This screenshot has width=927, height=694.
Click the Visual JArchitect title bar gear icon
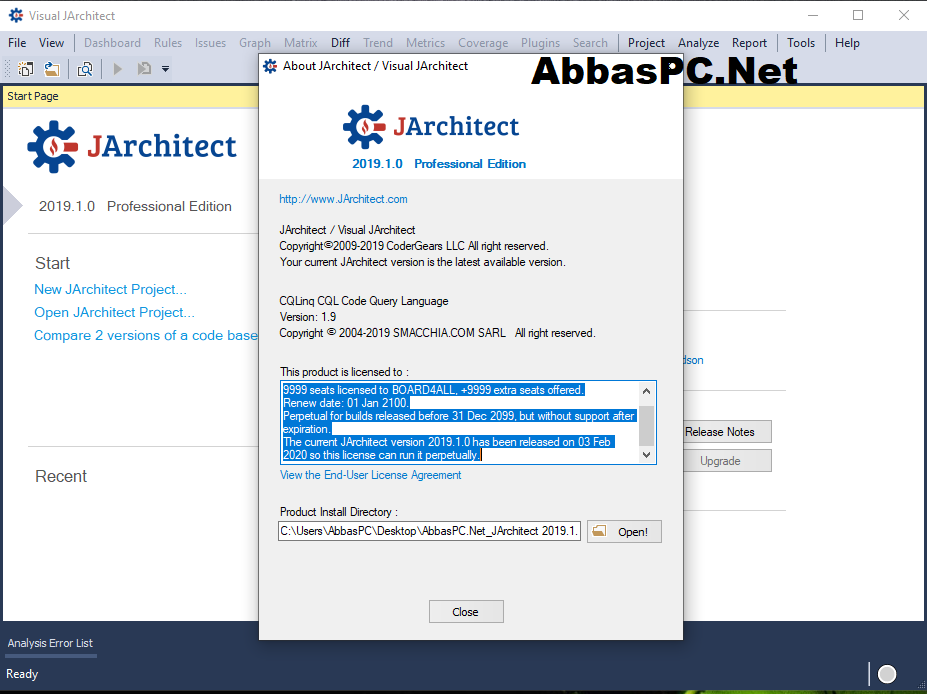pos(16,15)
